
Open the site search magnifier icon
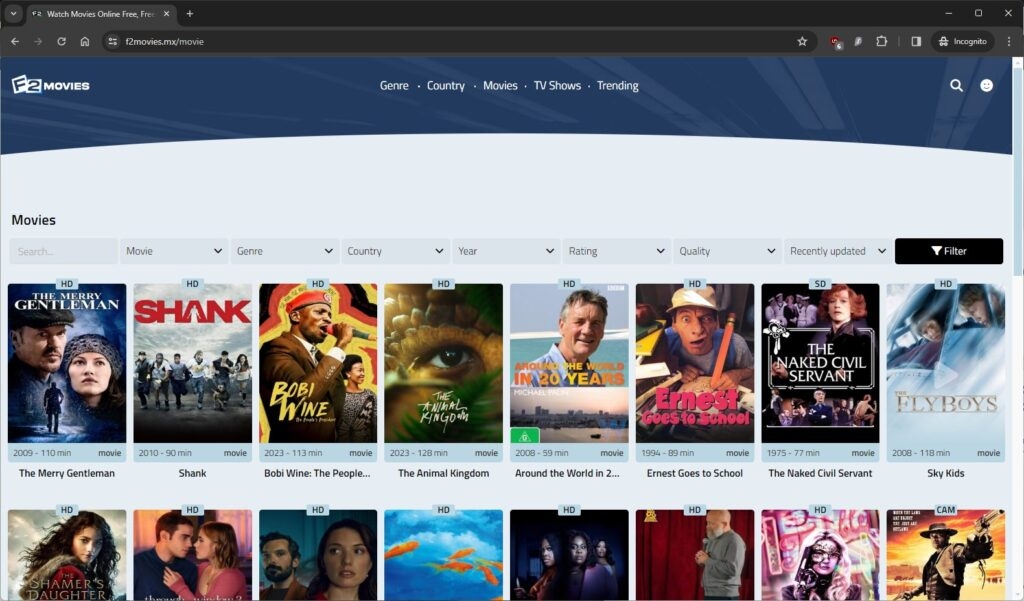point(956,85)
